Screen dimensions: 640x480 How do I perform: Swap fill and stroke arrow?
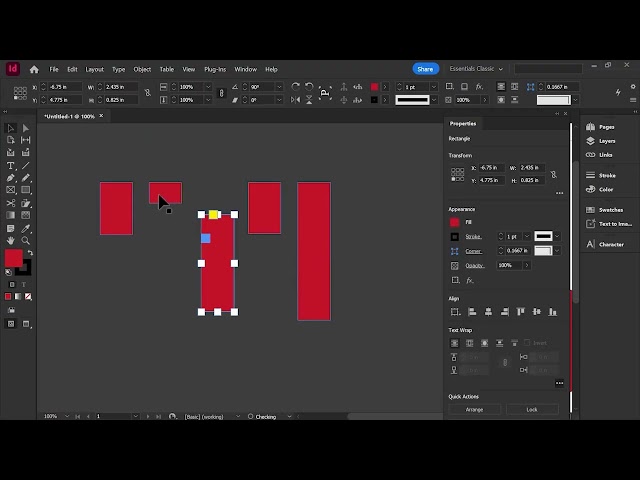point(30,253)
